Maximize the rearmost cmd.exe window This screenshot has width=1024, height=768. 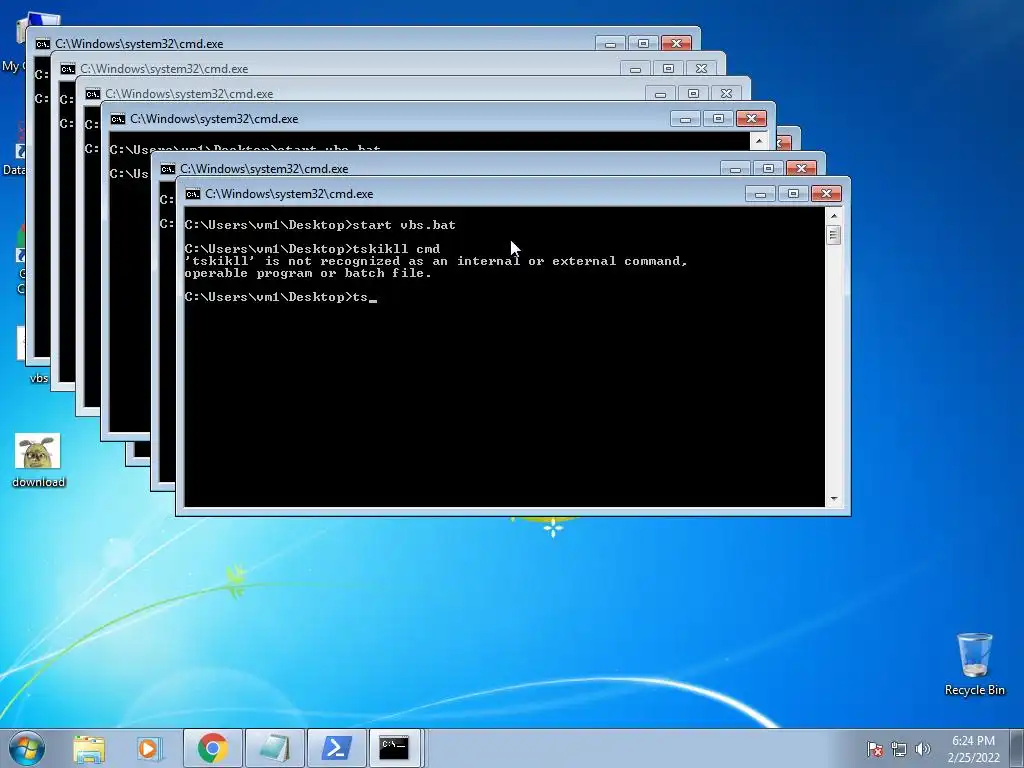click(x=643, y=43)
